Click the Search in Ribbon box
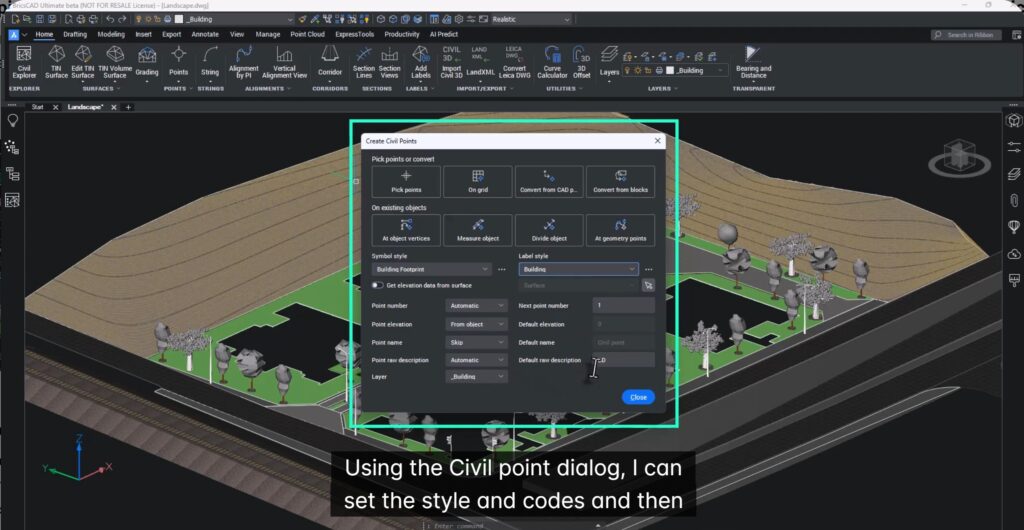This screenshot has height=530, width=1024. tap(966, 35)
